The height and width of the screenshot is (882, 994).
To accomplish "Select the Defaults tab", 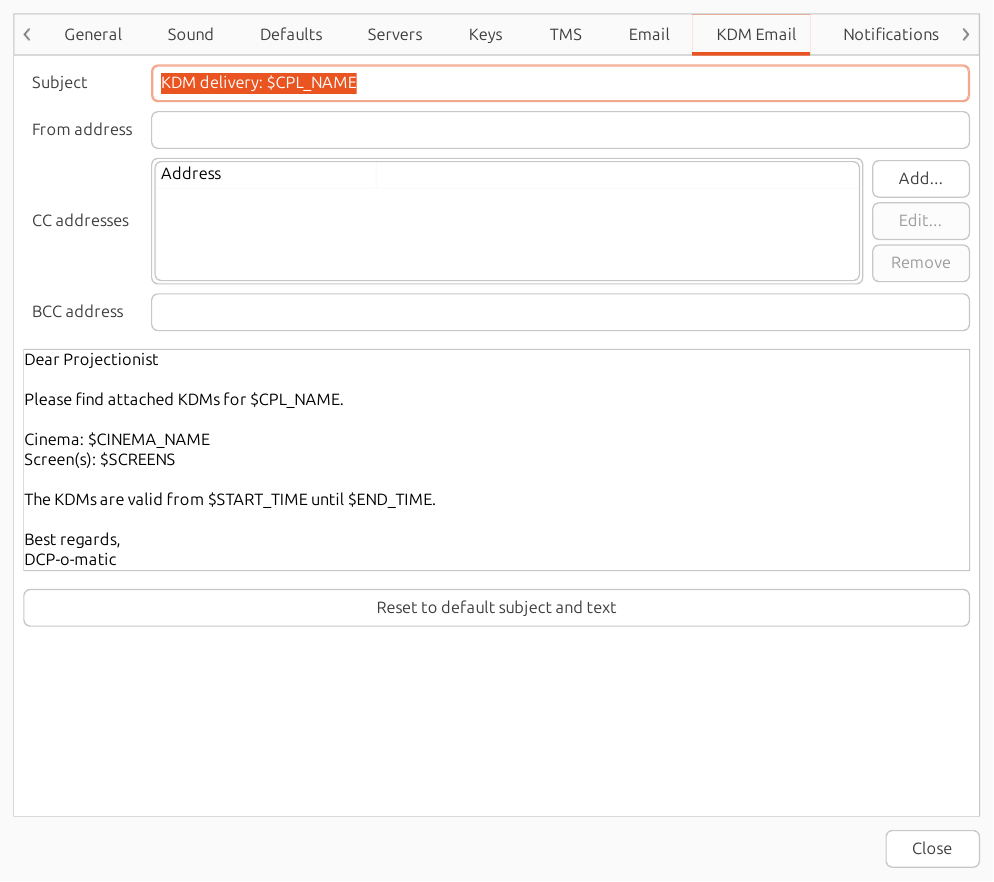I will (x=291, y=34).
